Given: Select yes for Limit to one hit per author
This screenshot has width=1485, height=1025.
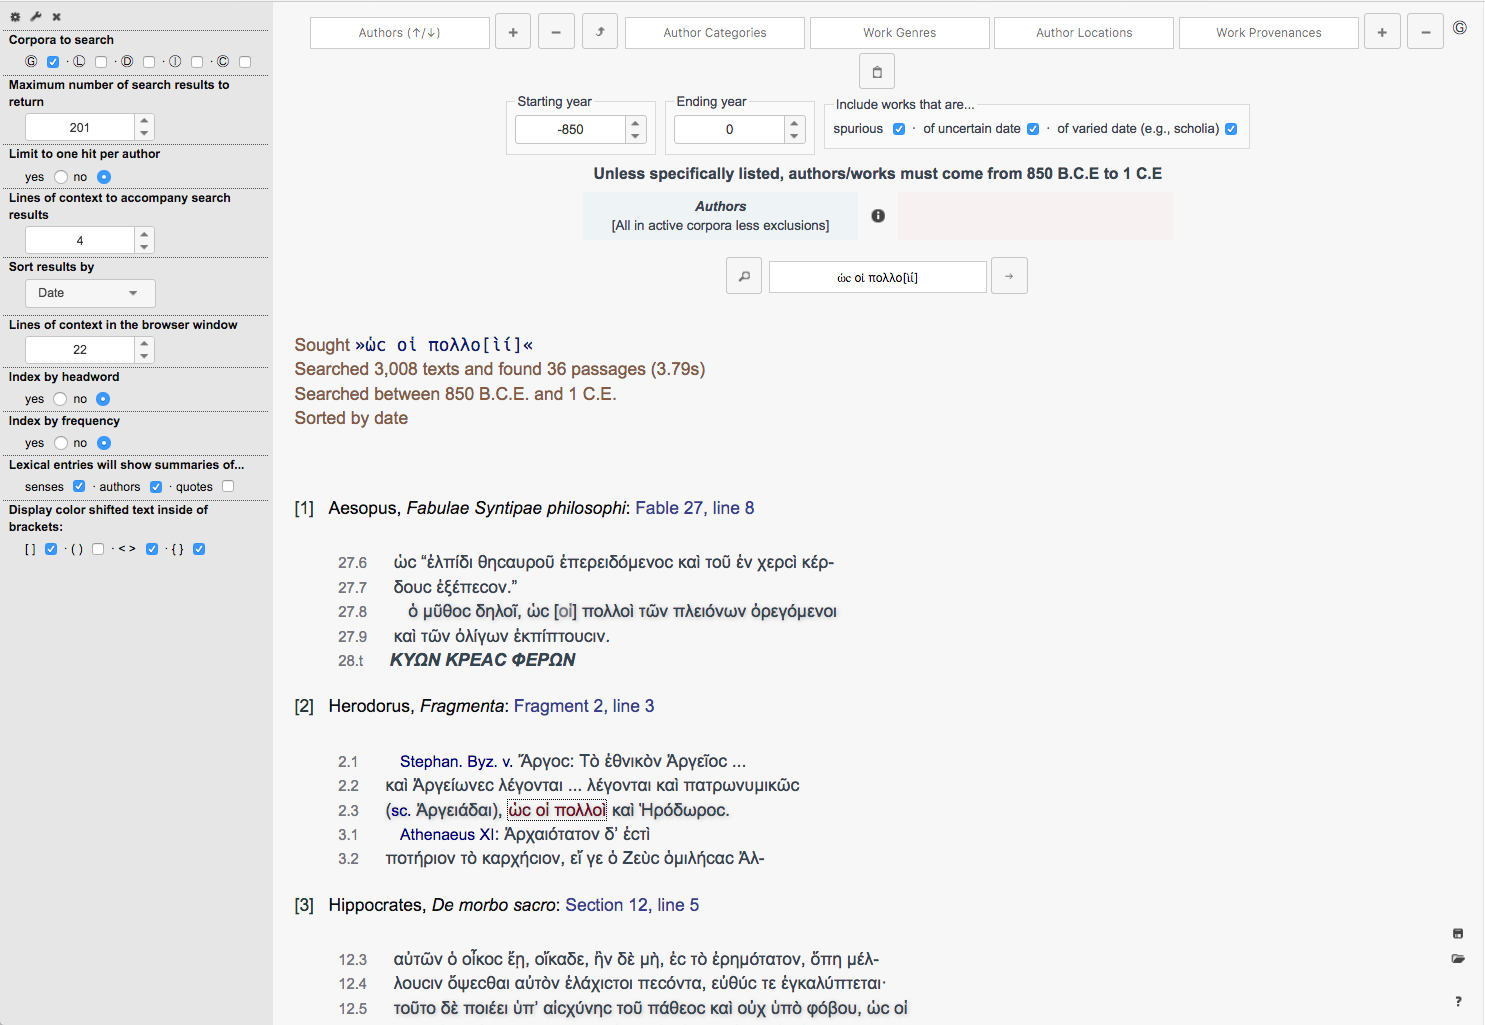Looking at the screenshot, I should [x=61, y=177].
